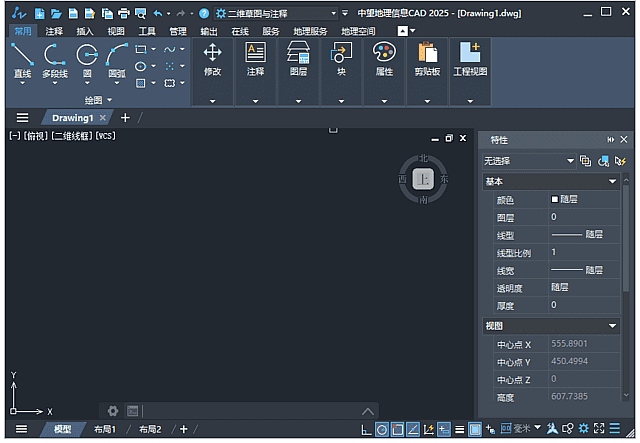This screenshot has height=443, width=640.
Task: Click the 修改 (Modify) move icon
Action: point(212,55)
